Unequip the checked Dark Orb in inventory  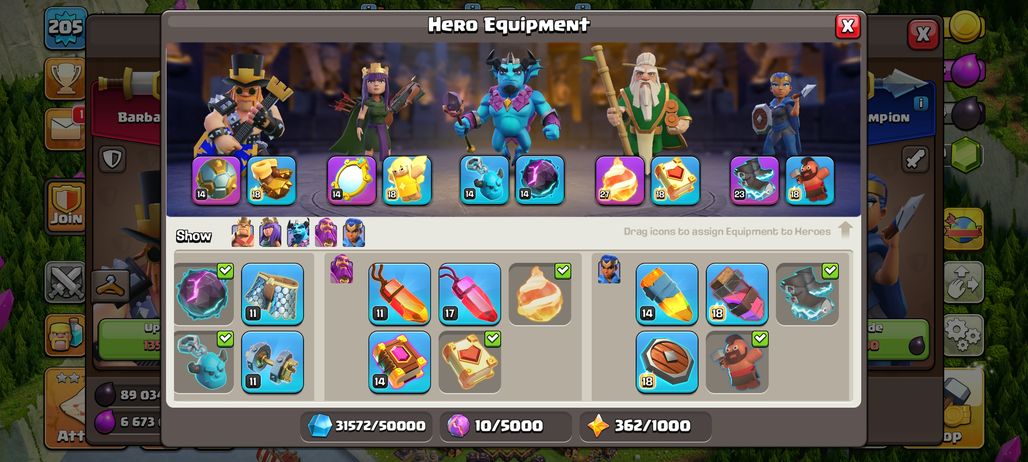point(204,294)
